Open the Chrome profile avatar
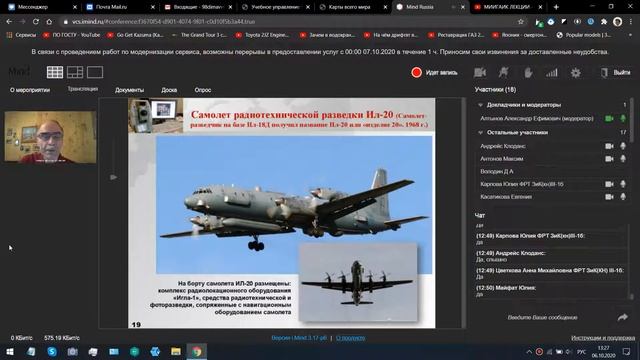 [x=618, y=22]
